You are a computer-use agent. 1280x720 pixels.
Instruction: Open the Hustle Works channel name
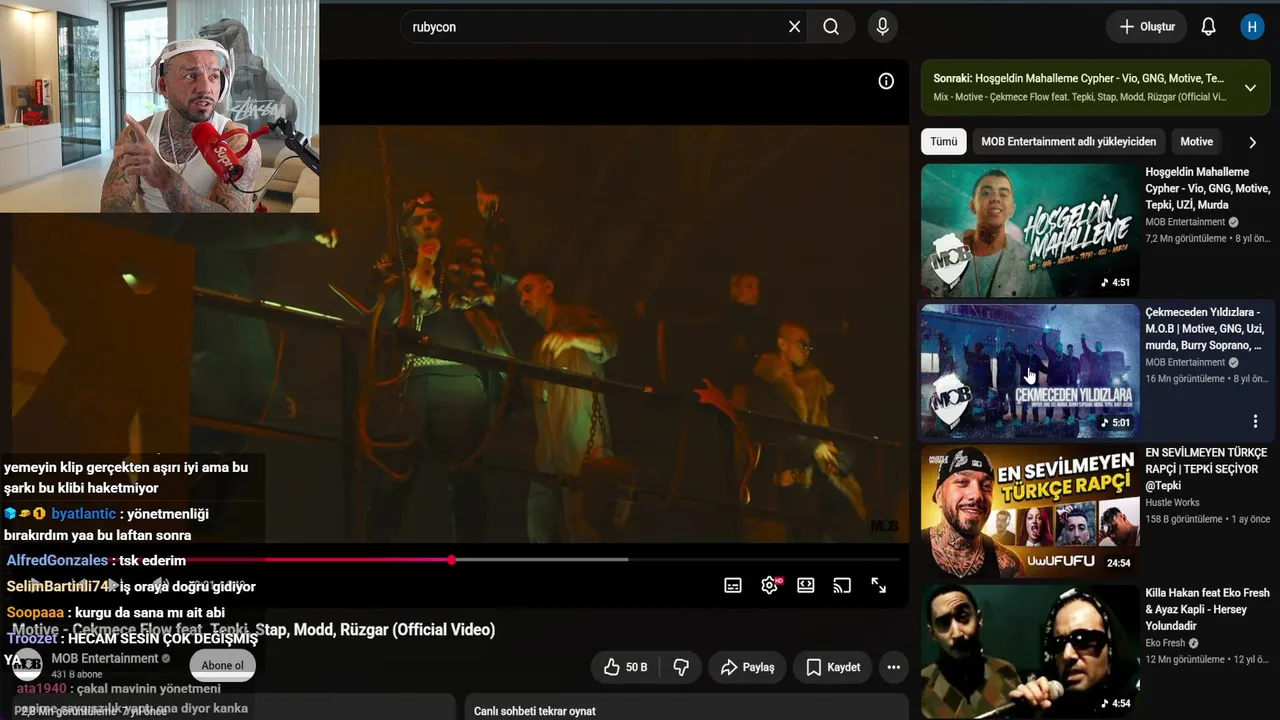point(1172,503)
